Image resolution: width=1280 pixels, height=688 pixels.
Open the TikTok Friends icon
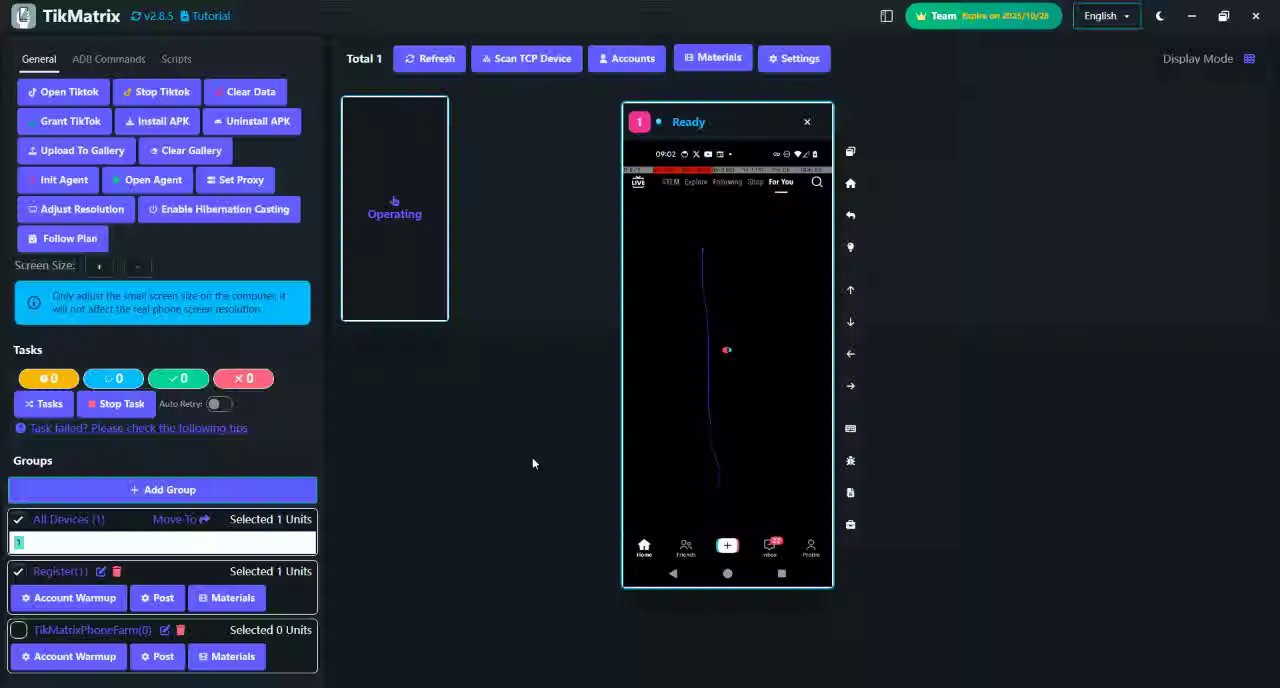[685, 548]
